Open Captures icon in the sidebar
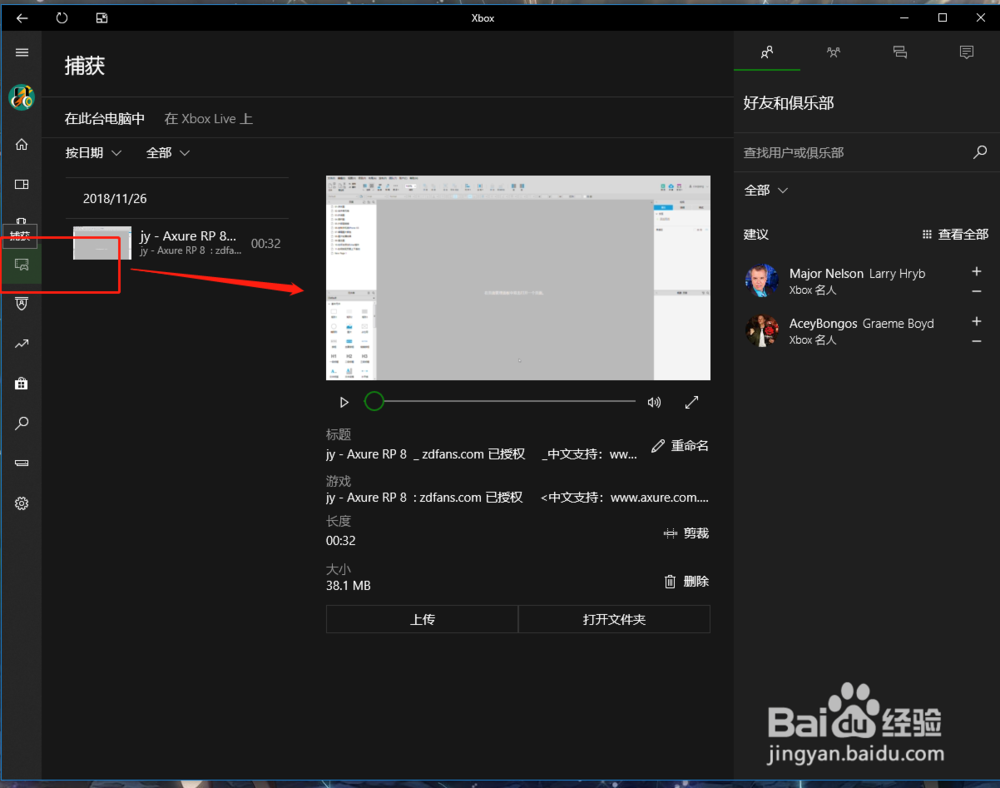Image resolution: width=1000 pixels, height=788 pixels. point(22,264)
